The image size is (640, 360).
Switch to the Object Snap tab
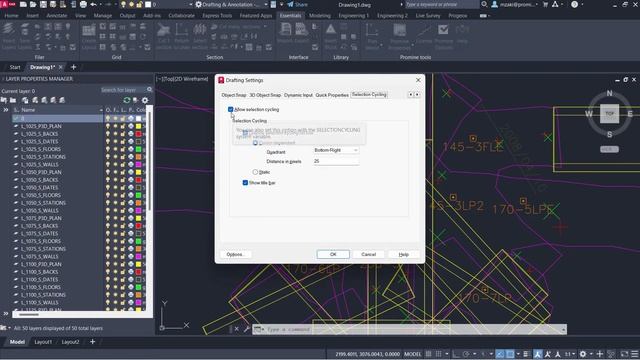click(234, 95)
